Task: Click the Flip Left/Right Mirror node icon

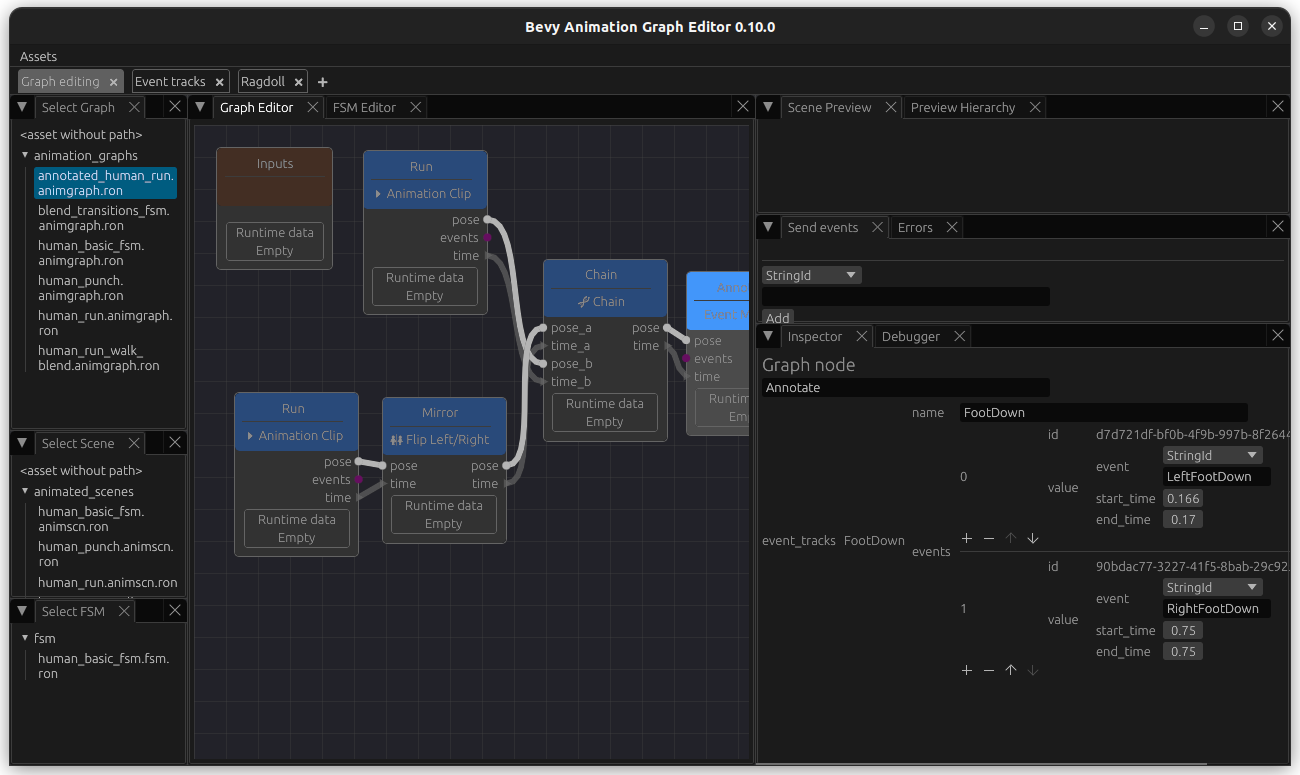Action: coord(396,440)
